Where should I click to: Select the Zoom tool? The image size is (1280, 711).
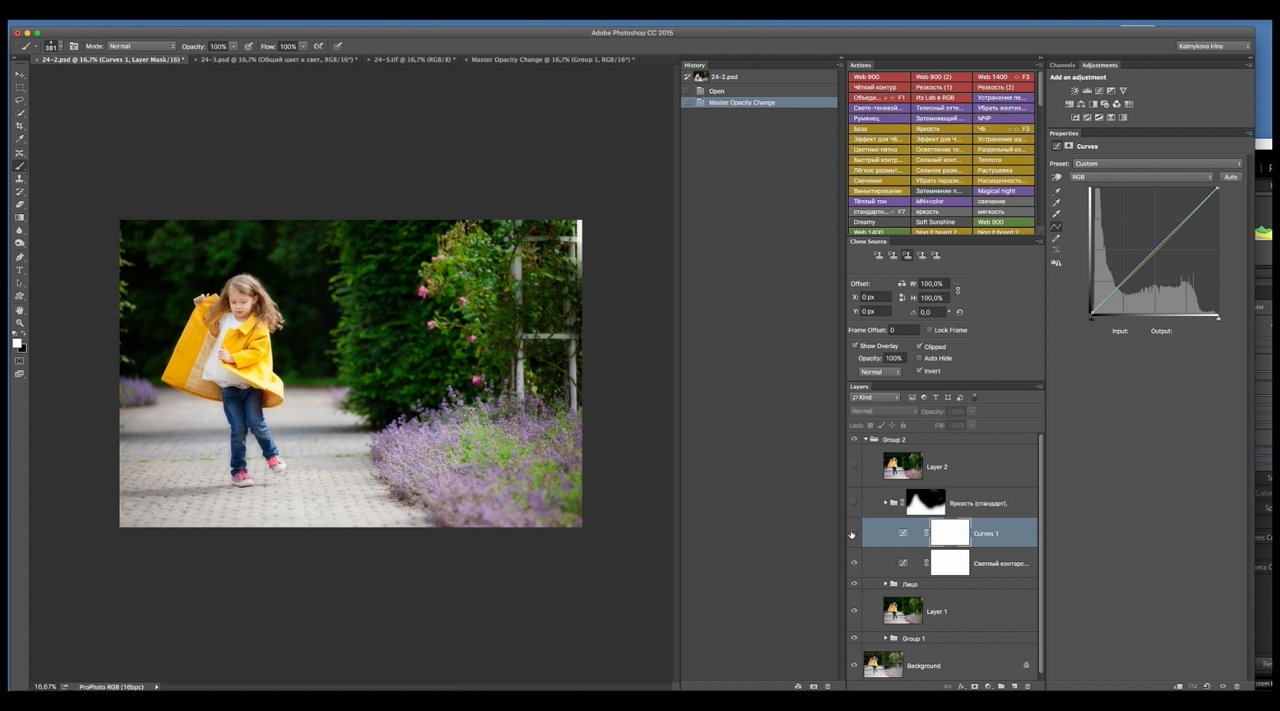[20, 323]
